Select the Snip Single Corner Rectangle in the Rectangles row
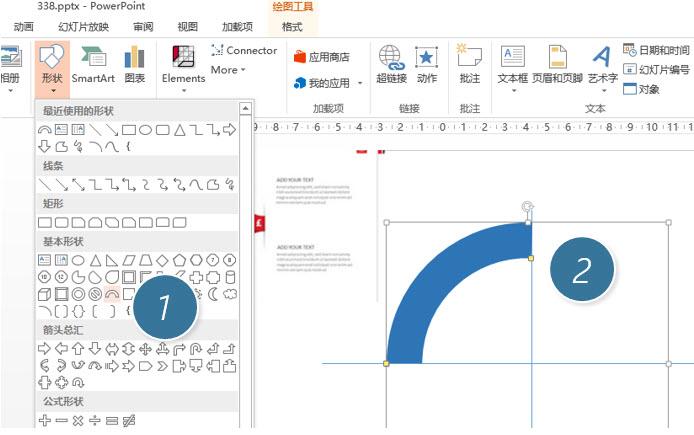 click(78, 222)
